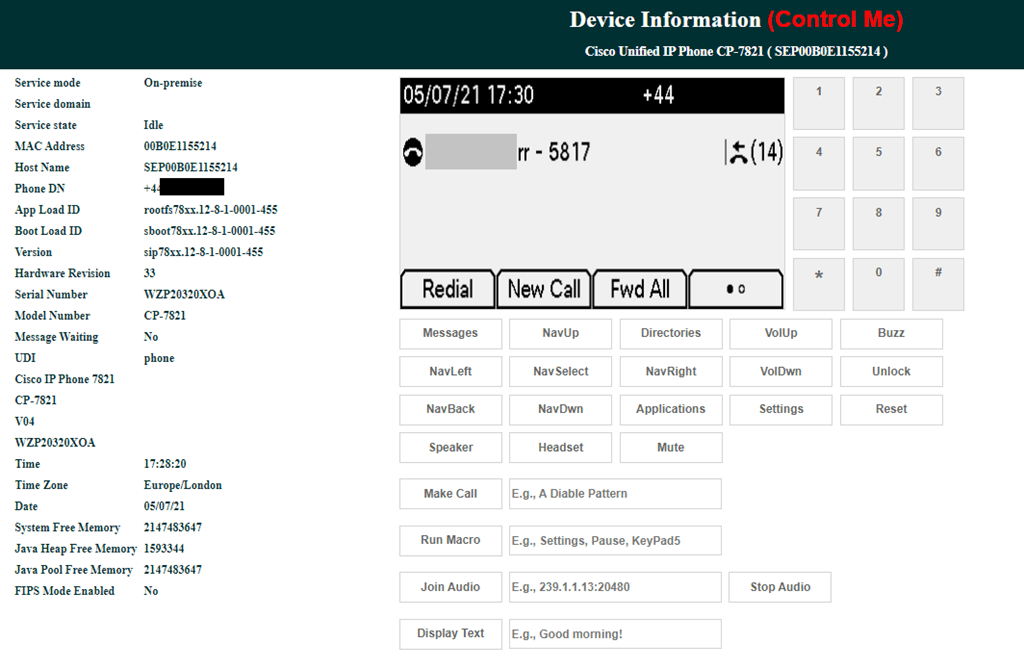The height and width of the screenshot is (669, 1024).
Task: Click the missed calls icon showing (14)
Action: tap(754, 152)
